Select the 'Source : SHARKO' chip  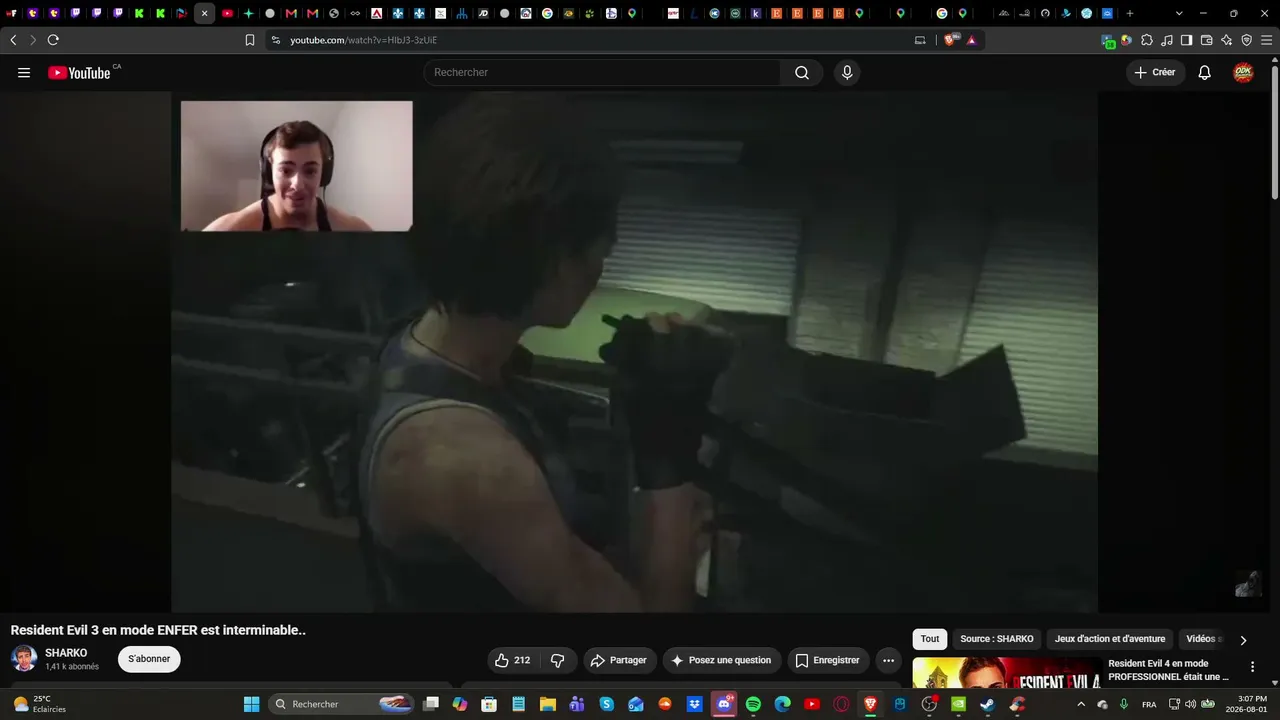click(997, 639)
